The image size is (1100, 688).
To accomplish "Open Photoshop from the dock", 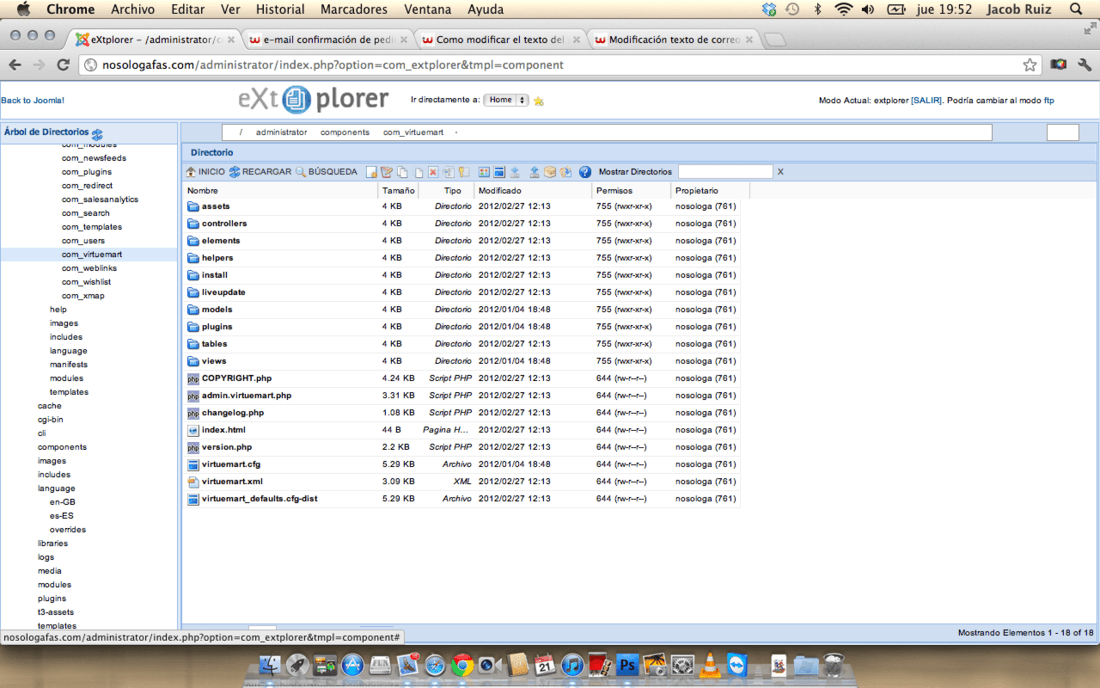I will (x=626, y=664).
